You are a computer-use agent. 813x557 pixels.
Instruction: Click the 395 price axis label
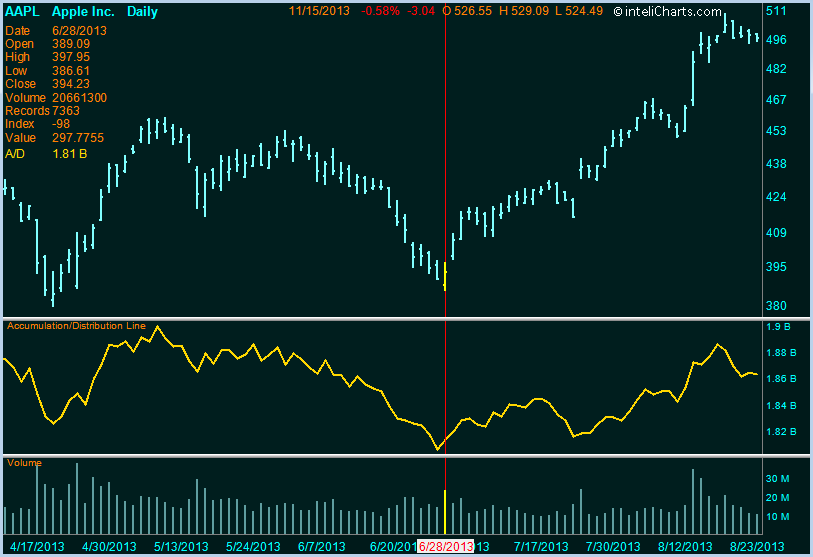point(776,267)
